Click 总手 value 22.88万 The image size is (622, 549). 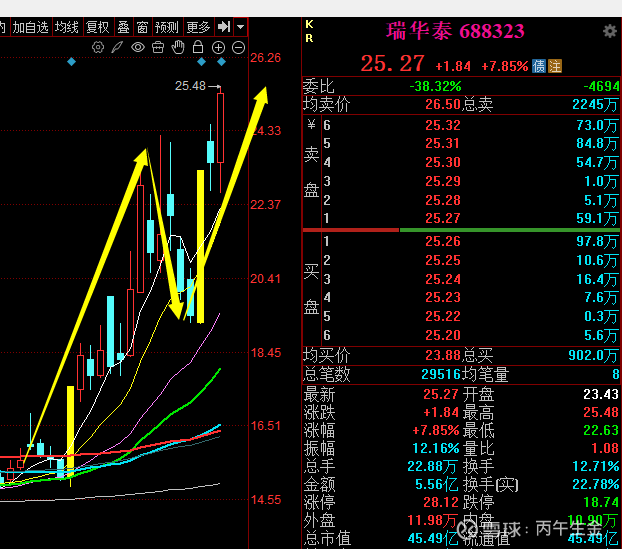click(x=432, y=466)
